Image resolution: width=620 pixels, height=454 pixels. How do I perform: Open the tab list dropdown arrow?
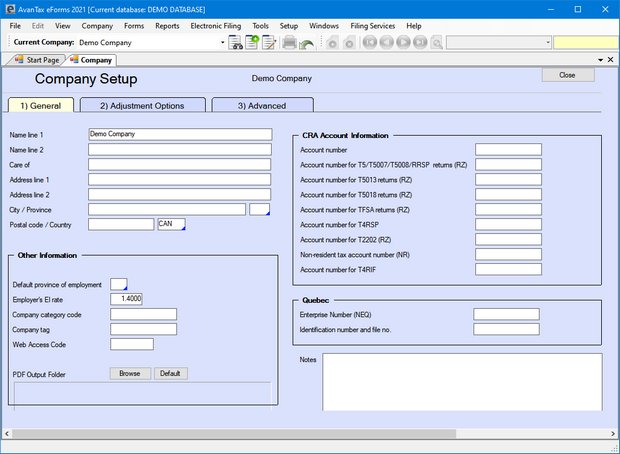click(x=600, y=60)
